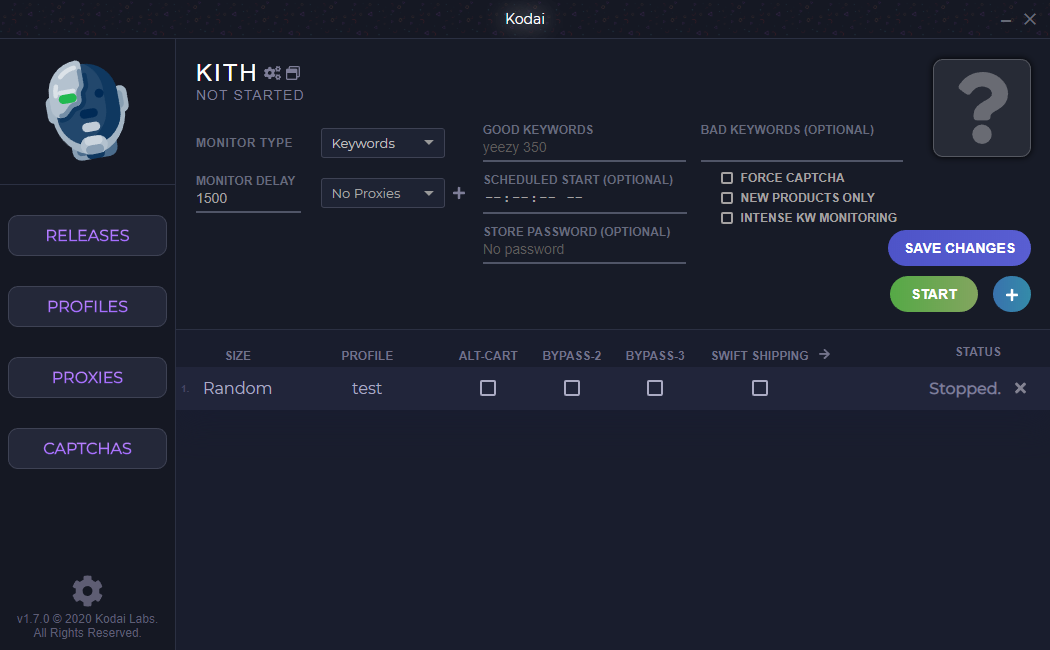Remove the Random size task row
This screenshot has width=1050, height=650.
pos(1020,388)
